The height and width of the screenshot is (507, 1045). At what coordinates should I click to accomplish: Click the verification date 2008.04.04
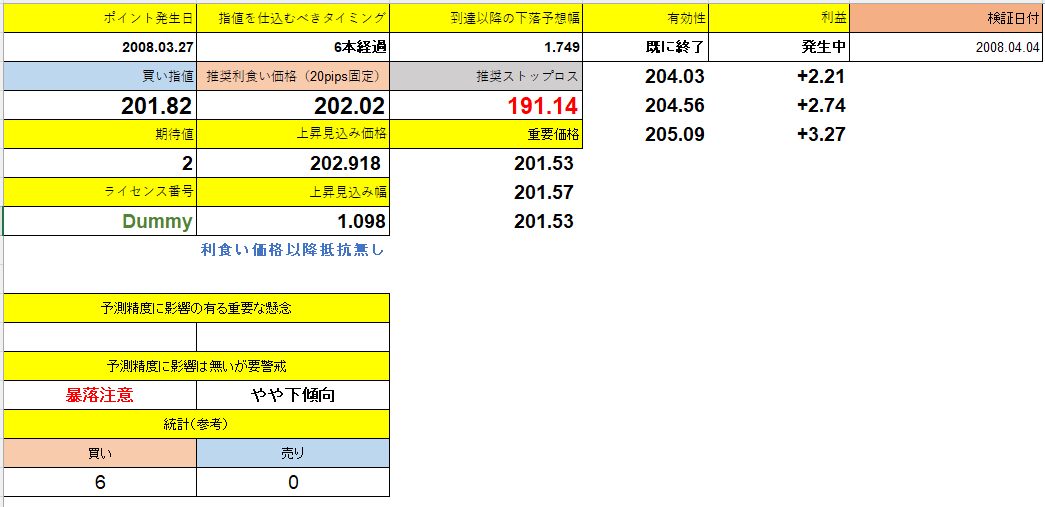click(x=946, y=47)
